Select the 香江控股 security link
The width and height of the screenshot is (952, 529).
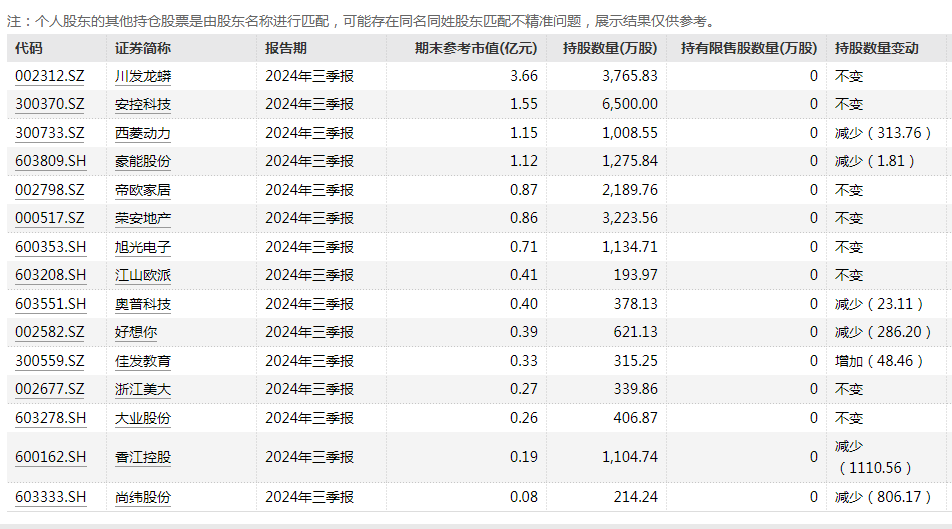click(x=143, y=457)
